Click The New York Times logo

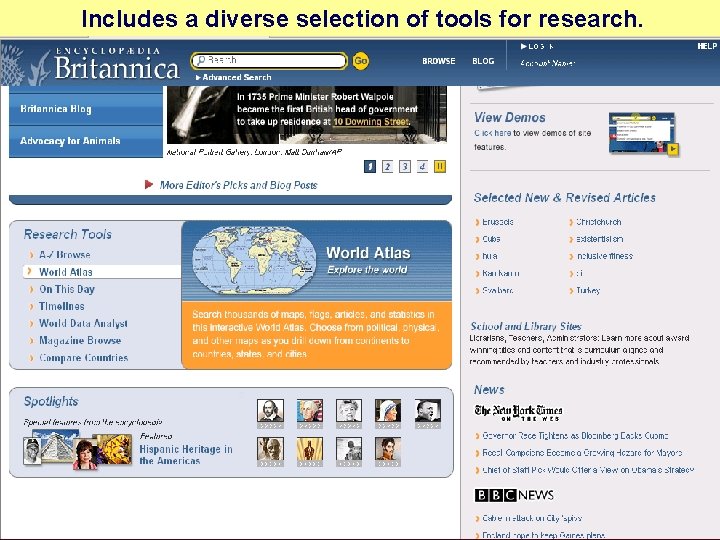518,412
